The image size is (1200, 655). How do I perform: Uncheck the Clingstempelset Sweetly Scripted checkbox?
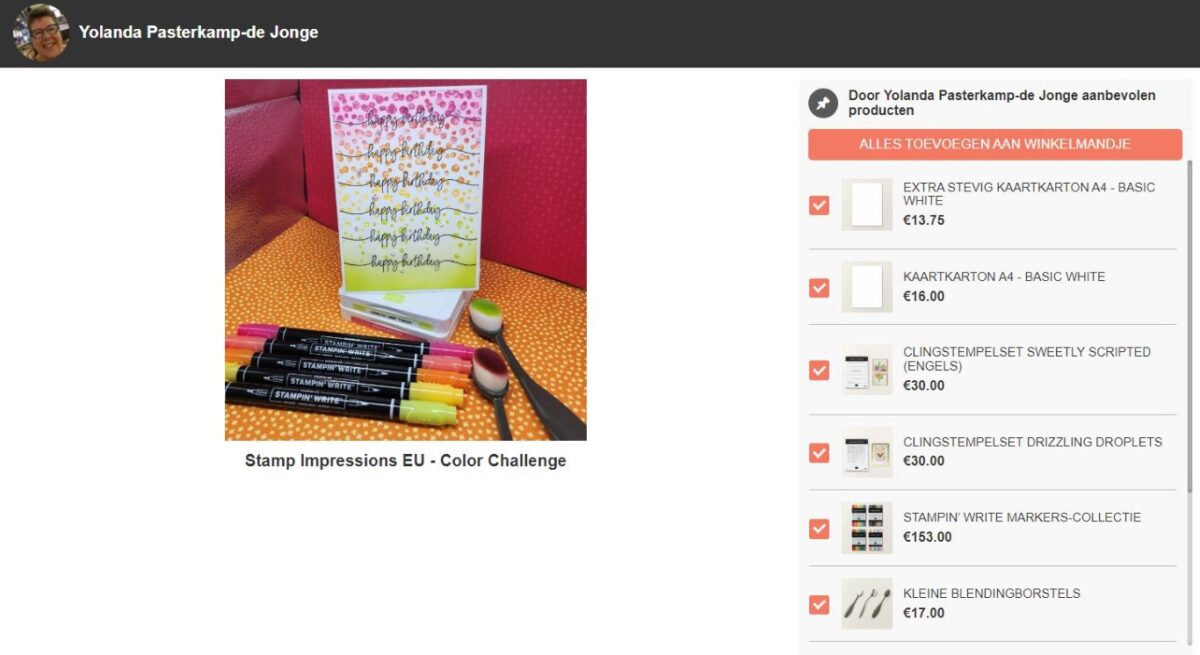pyautogui.click(x=819, y=370)
